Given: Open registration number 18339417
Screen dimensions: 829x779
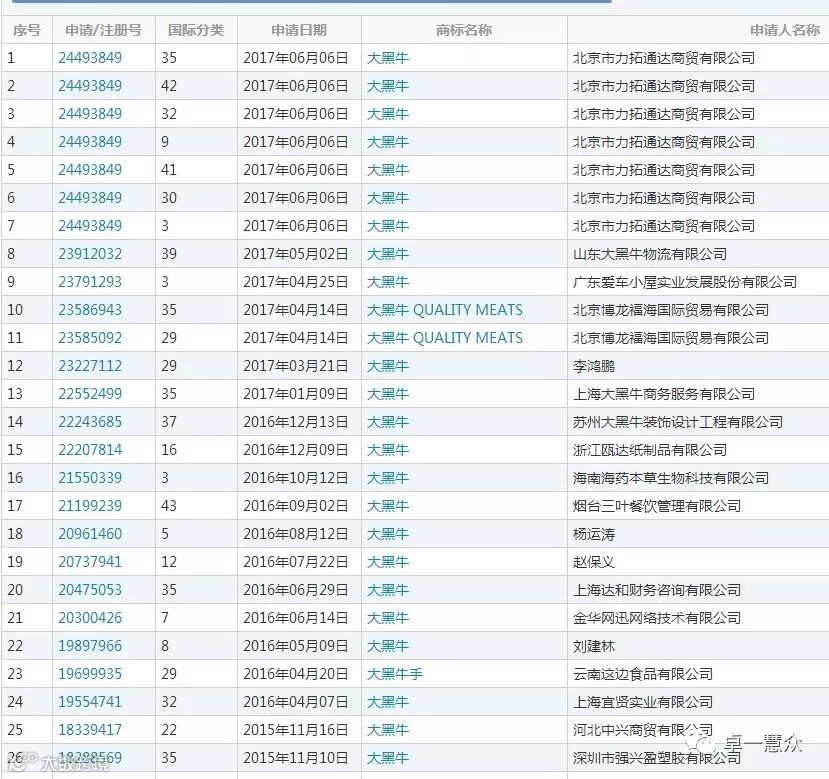Looking at the screenshot, I should (90, 730).
